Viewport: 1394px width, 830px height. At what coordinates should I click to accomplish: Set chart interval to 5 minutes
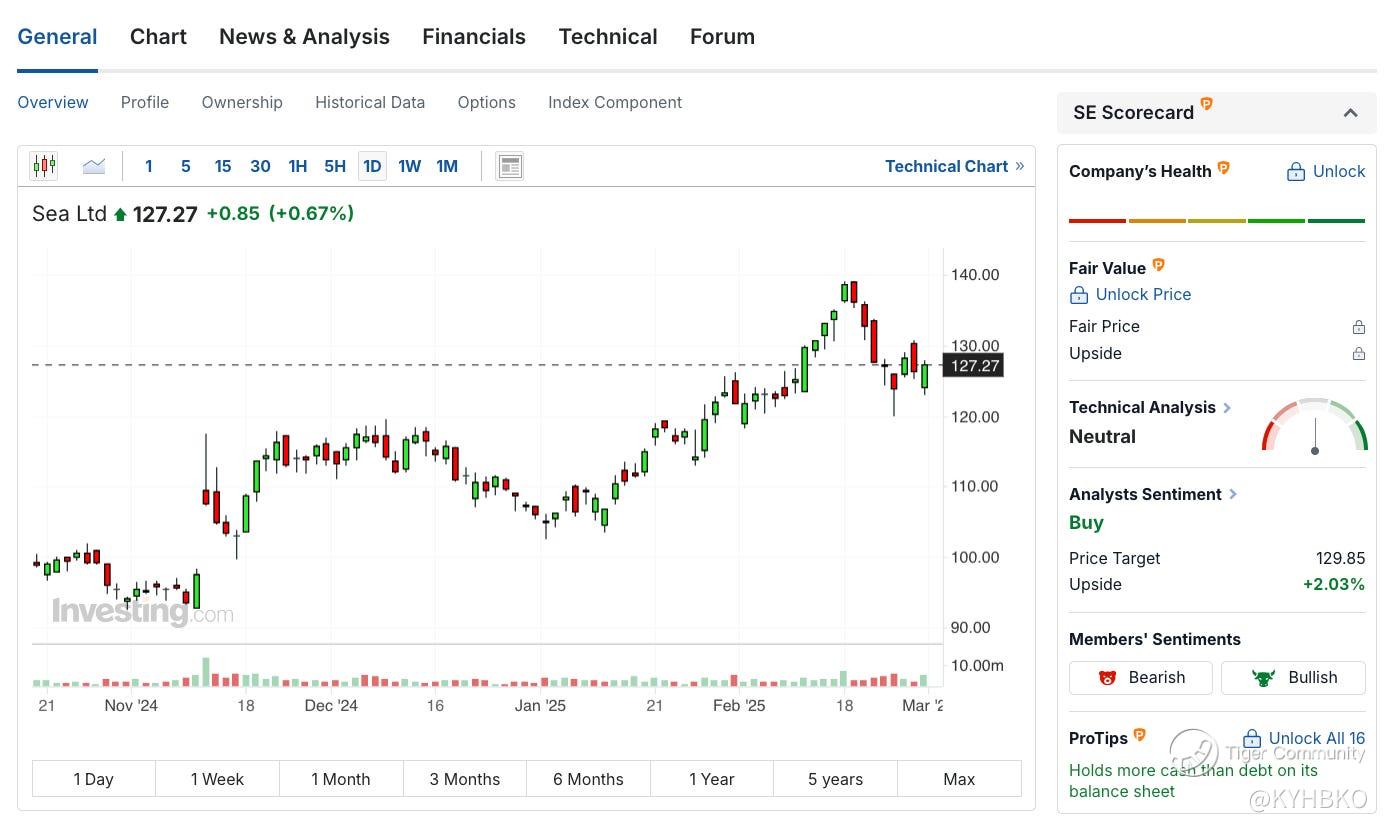click(186, 166)
